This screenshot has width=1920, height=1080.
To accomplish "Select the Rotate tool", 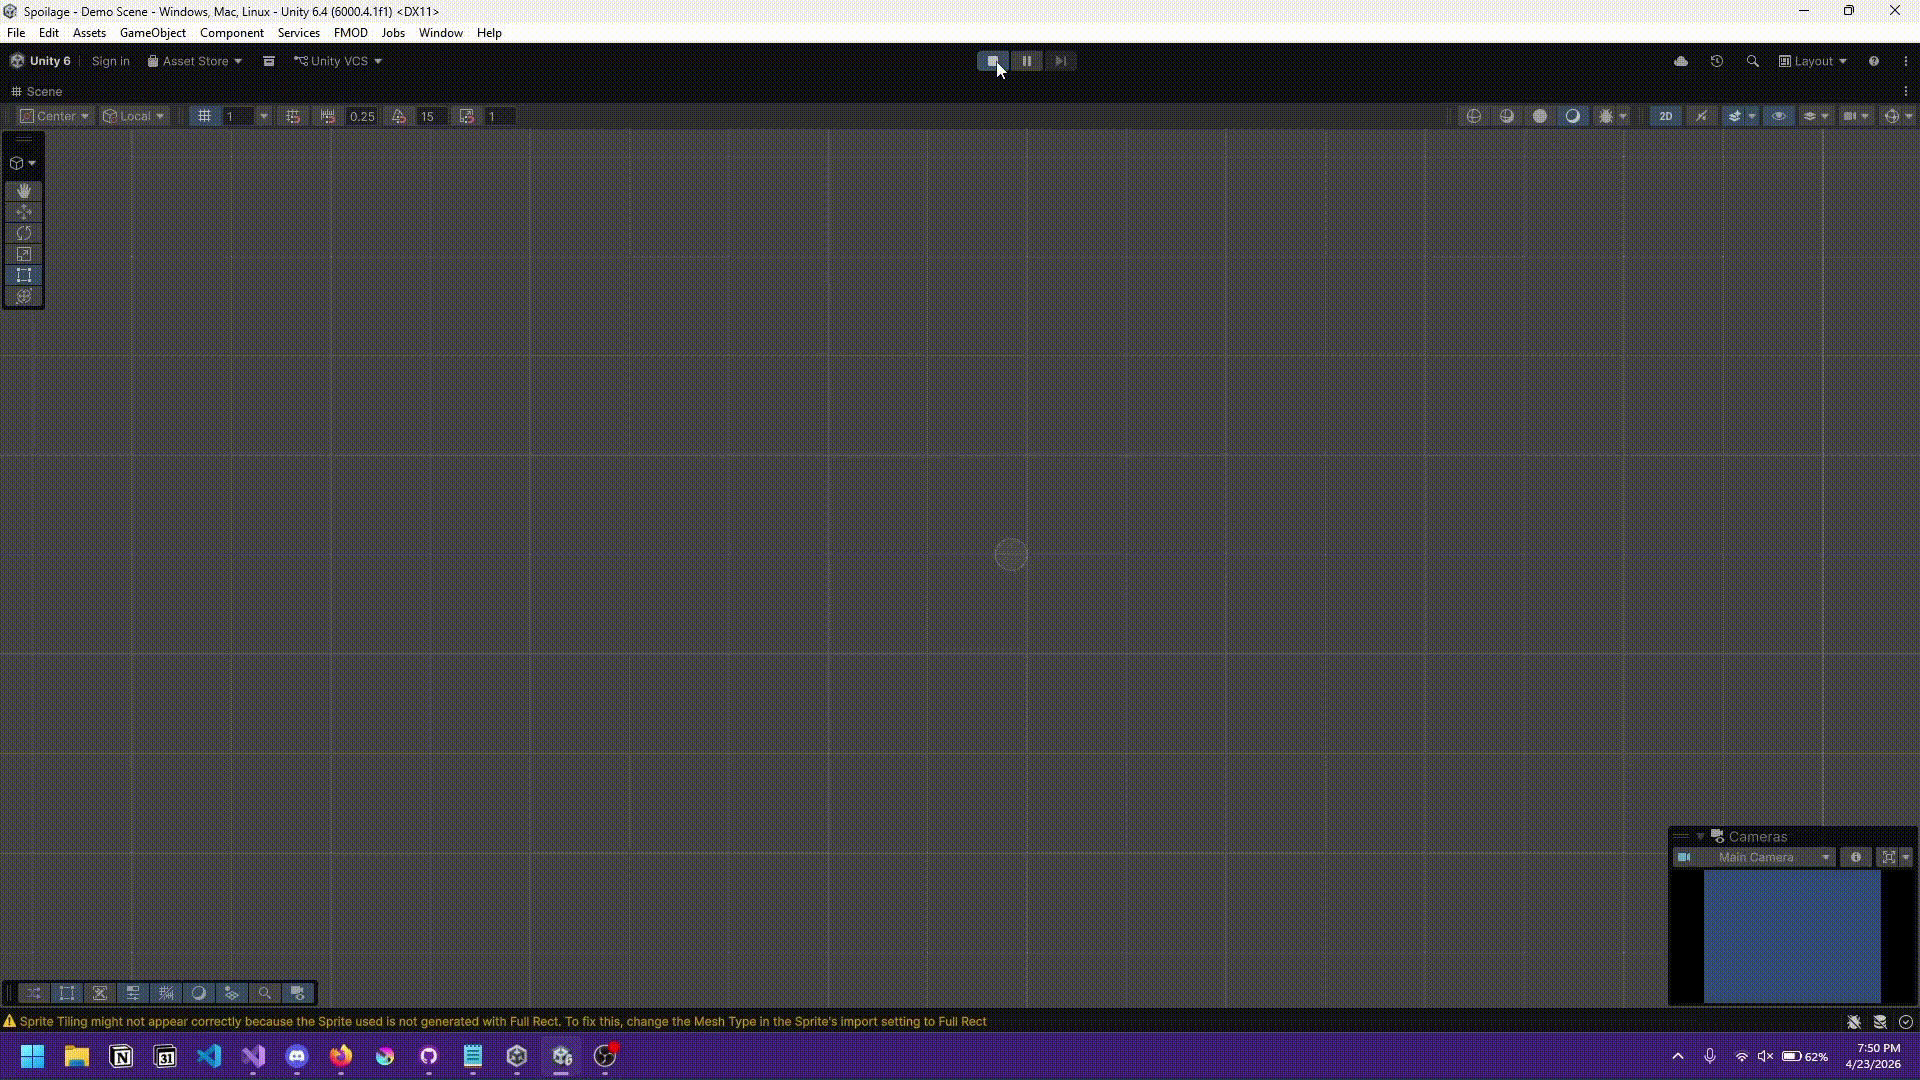I will click(x=24, y=233).
